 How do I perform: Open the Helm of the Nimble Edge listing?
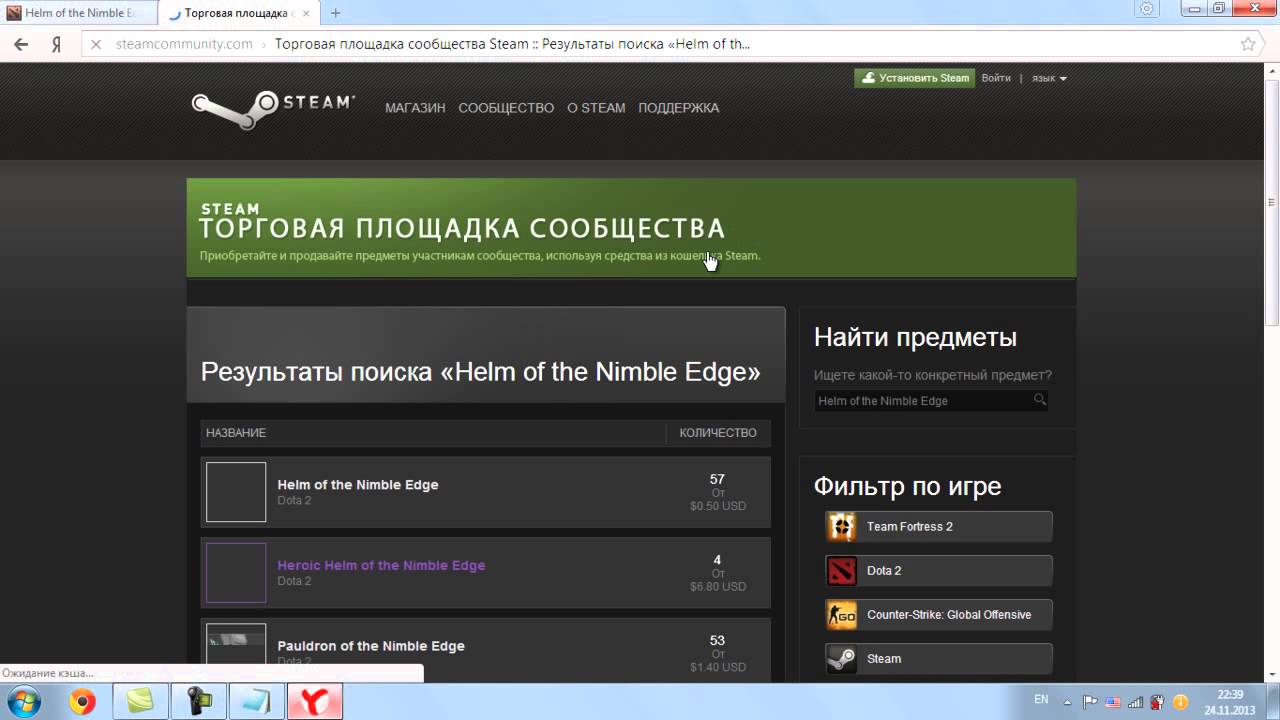(x=485, y=492)
